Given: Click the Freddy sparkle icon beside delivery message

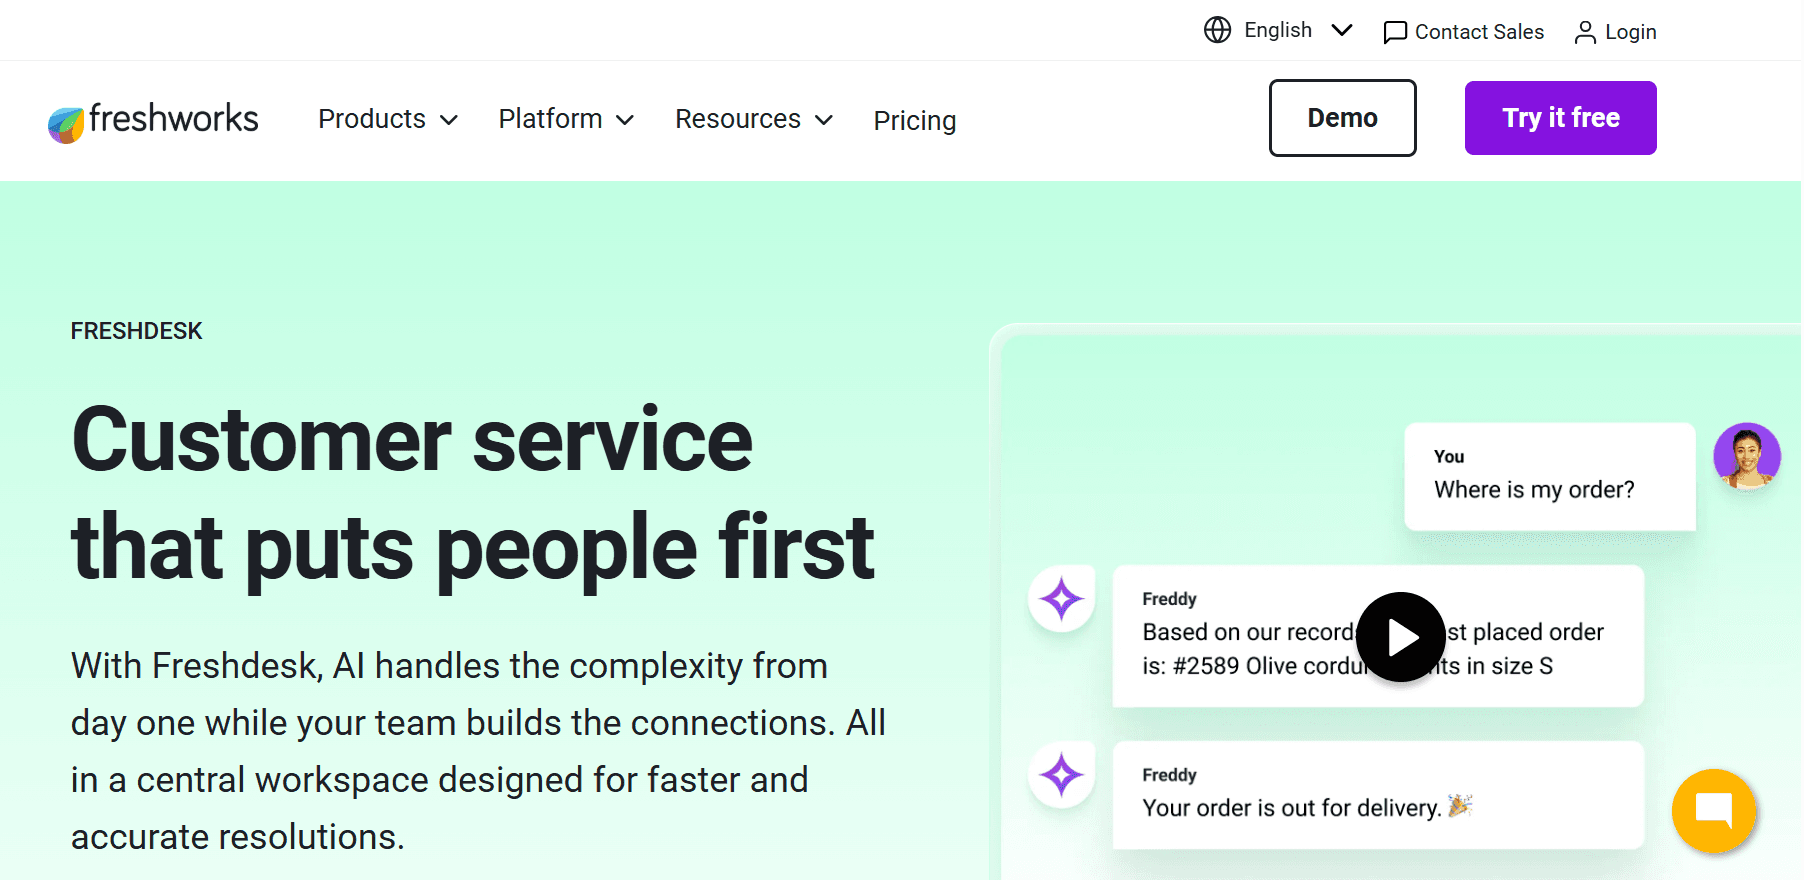Looking at the screenshot, I should tap(1061, 775).
